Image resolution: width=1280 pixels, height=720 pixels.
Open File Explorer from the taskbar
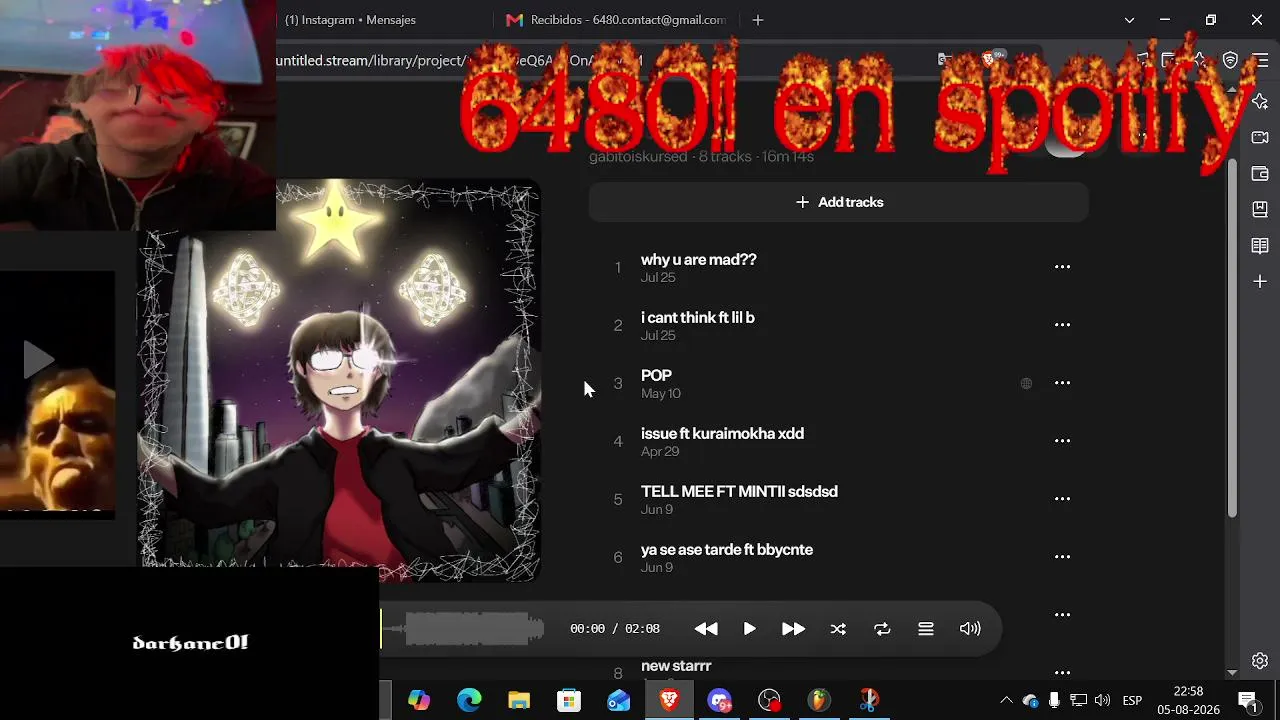[x=519, y=701]
